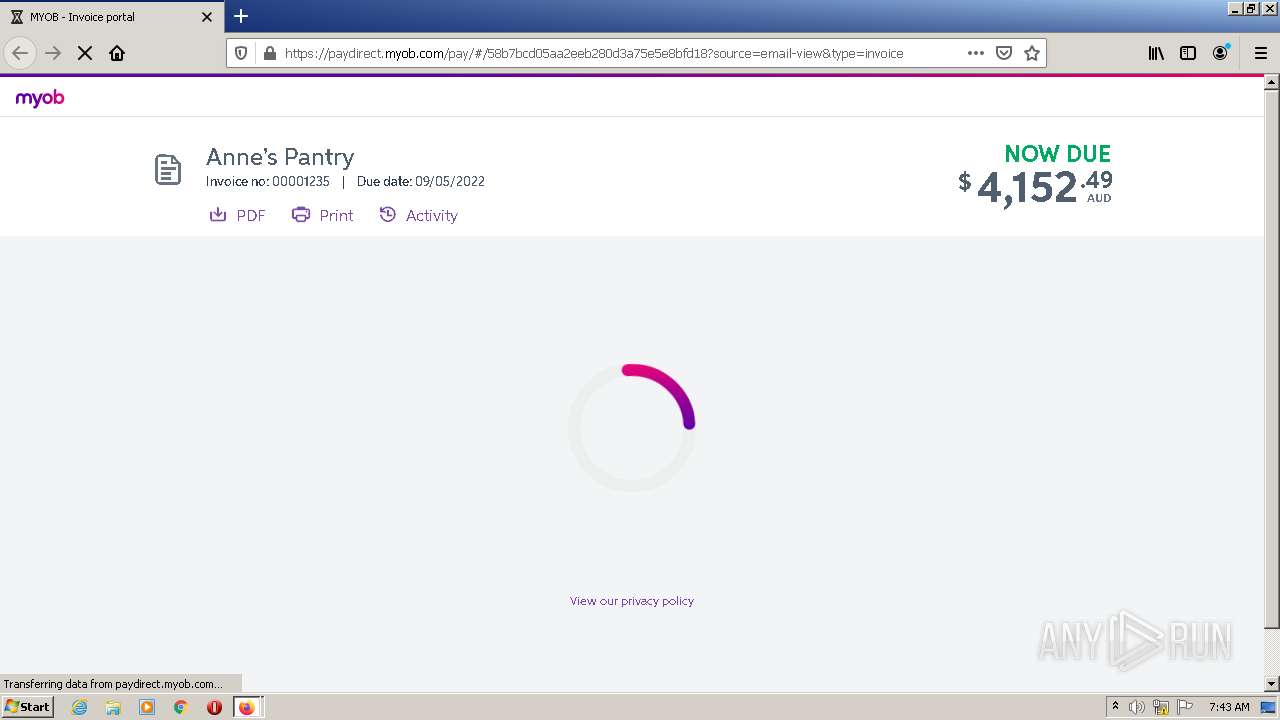Open File Explorer from taskbar
Viewport: 1280px width, 720px height.
pyautogui.click(x=113, y=707)
